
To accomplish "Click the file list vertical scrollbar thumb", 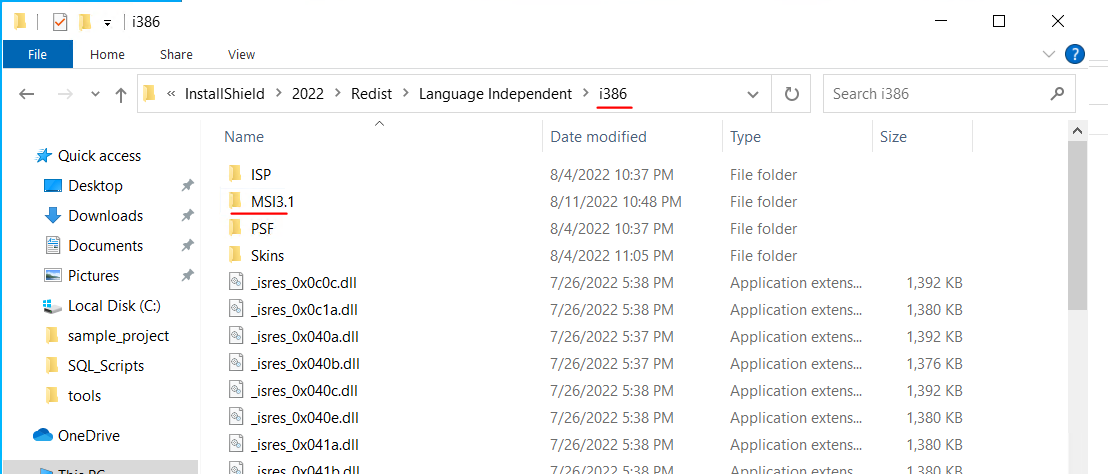I will point(1077,225).
